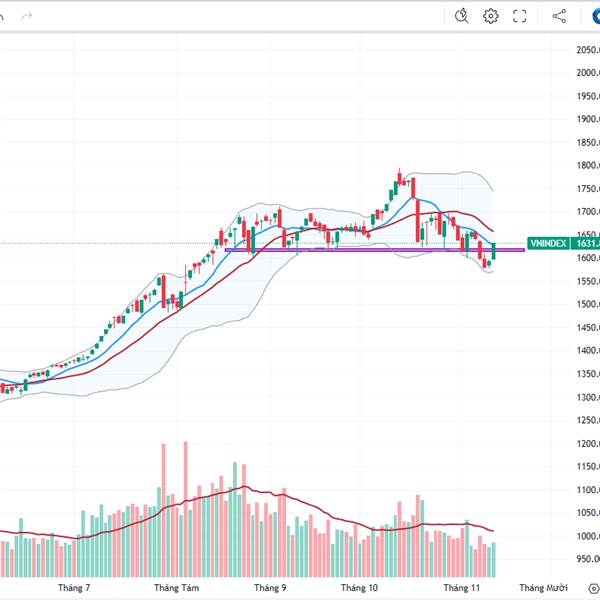Click the 1631 current price label
This screenshot has width=600, height=600.
[x=587, y=243]
